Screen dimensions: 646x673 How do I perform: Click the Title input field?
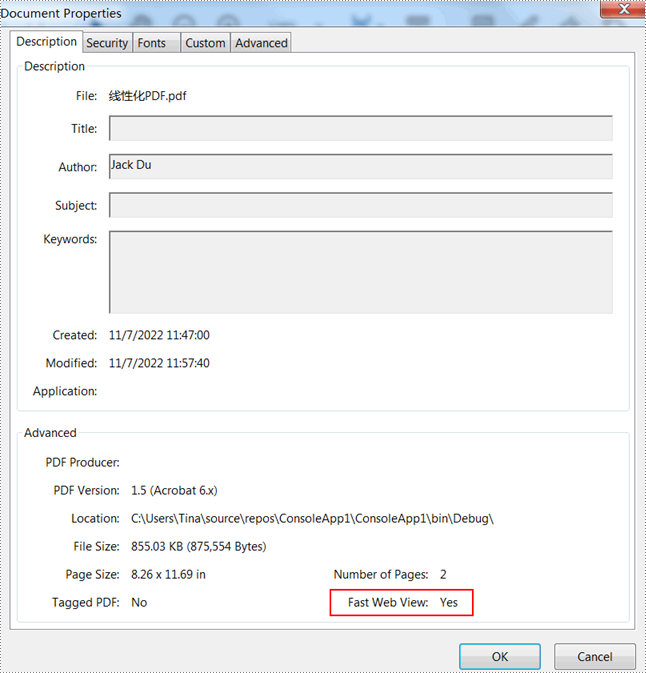click(x=361, y=128)
